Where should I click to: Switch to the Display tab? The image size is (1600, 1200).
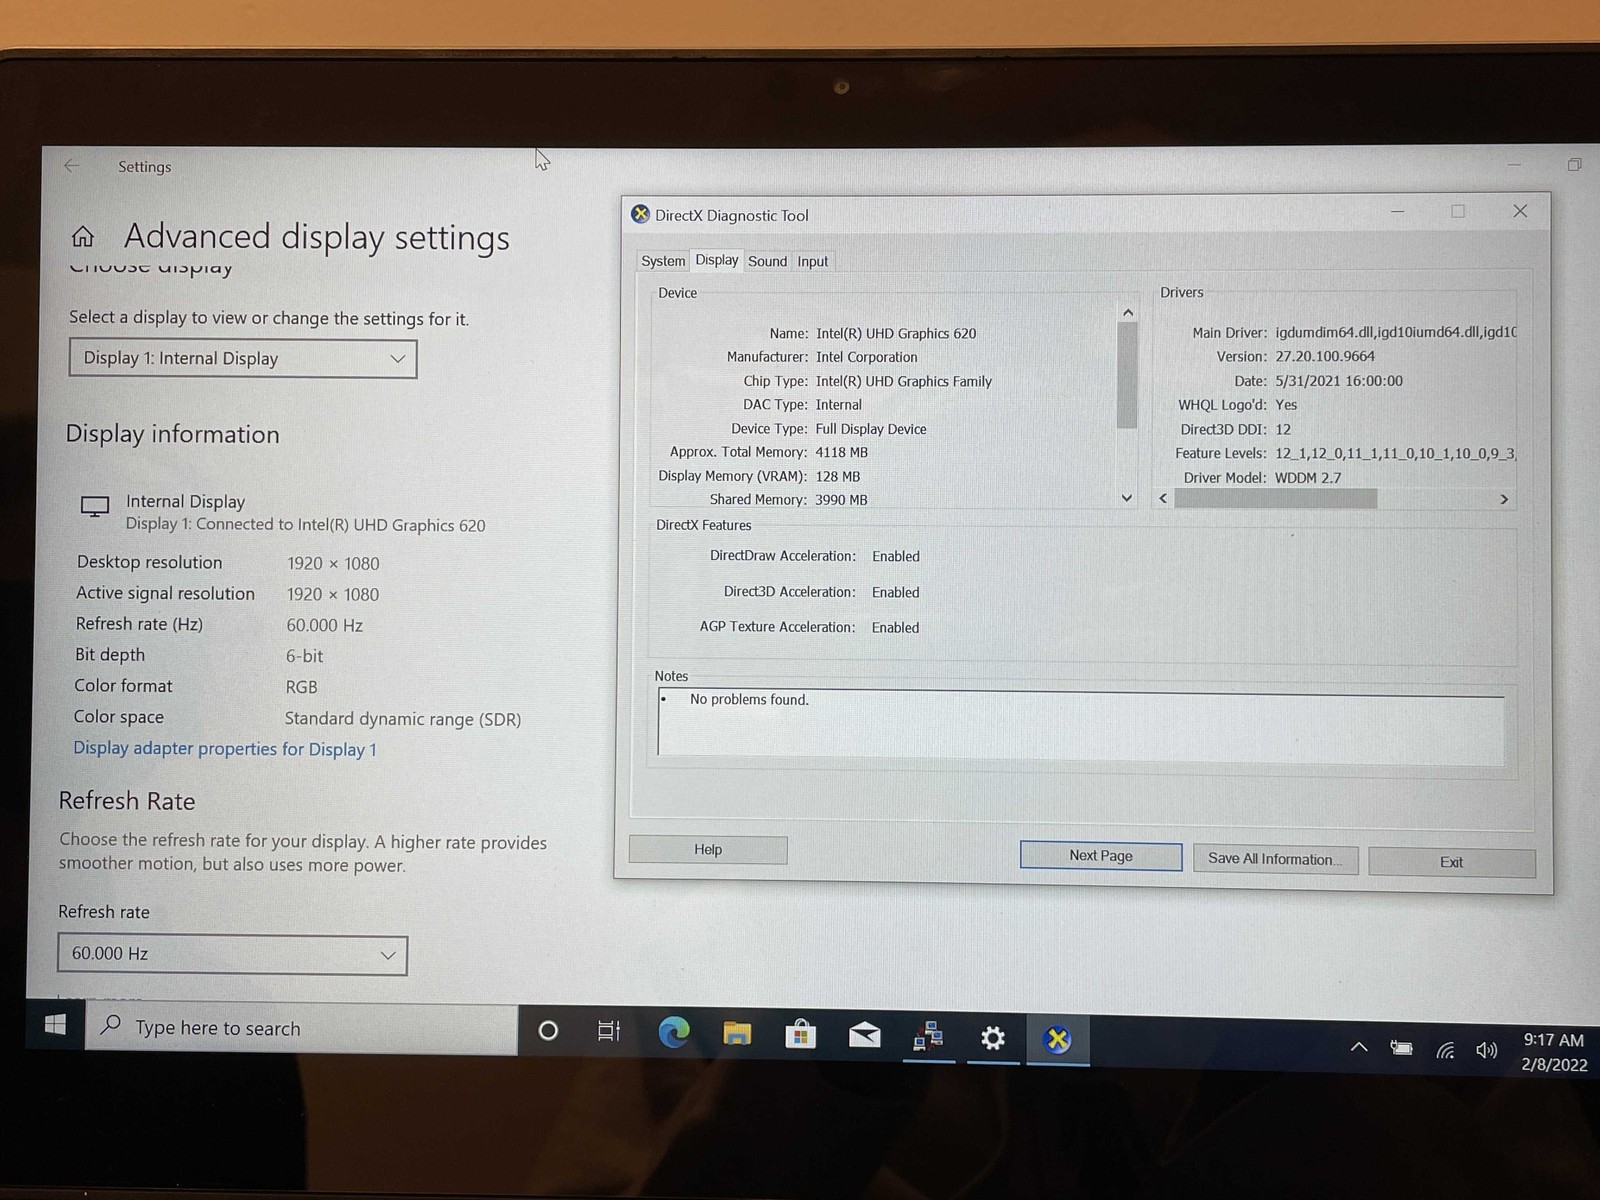[717, 260]
